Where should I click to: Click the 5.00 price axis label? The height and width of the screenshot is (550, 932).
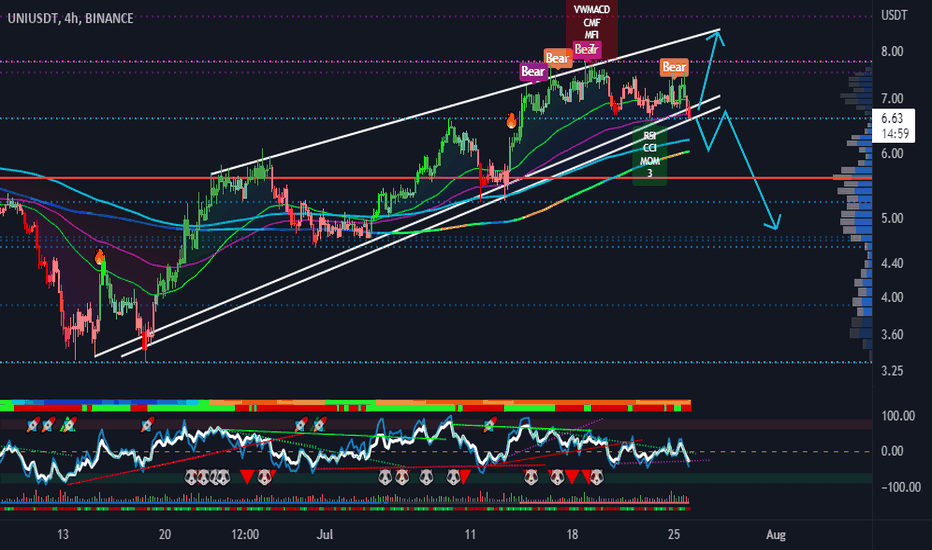click(x=892, y=218)
